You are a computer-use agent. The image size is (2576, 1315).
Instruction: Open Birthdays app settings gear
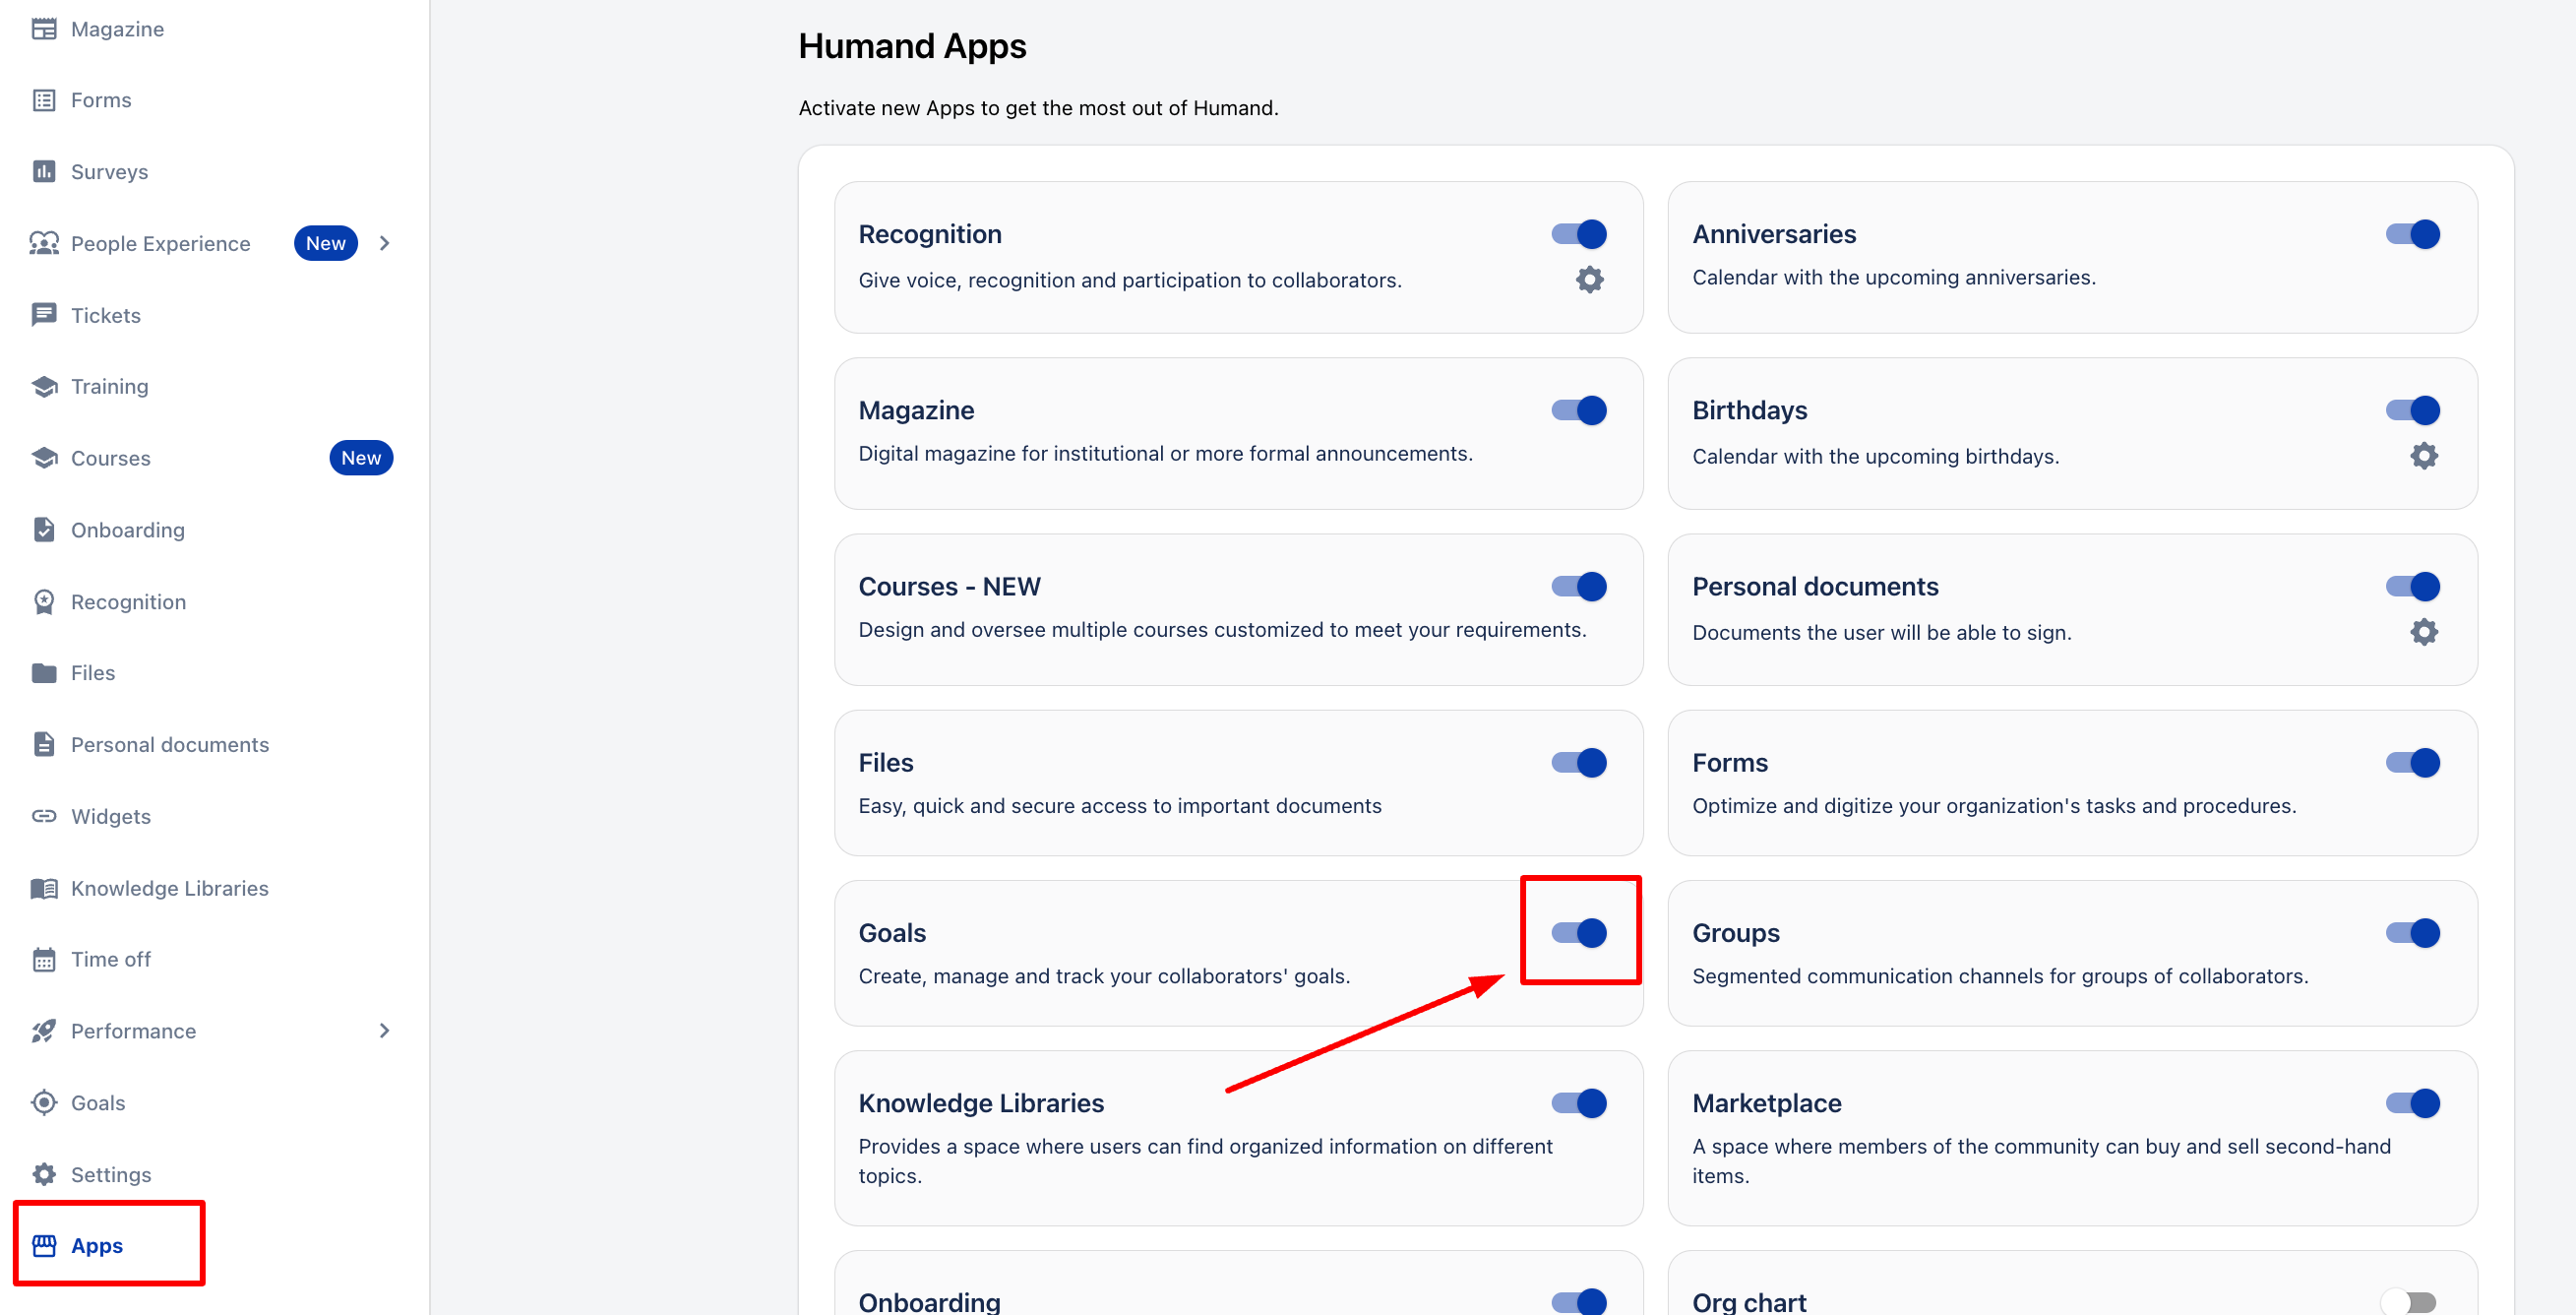[2423, 456]
